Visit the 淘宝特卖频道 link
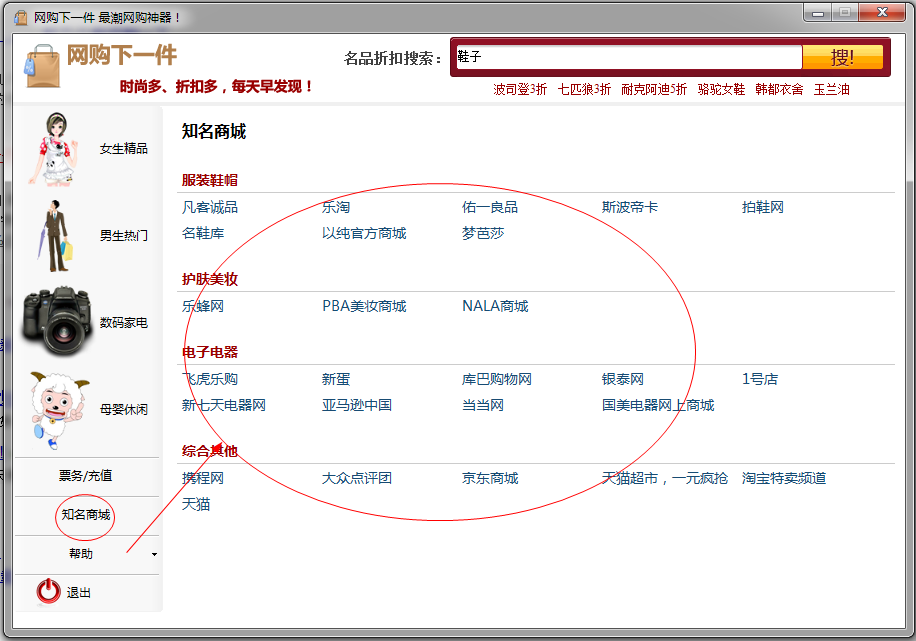This screenshot has width=916, height=641. (x=784, y=479)
